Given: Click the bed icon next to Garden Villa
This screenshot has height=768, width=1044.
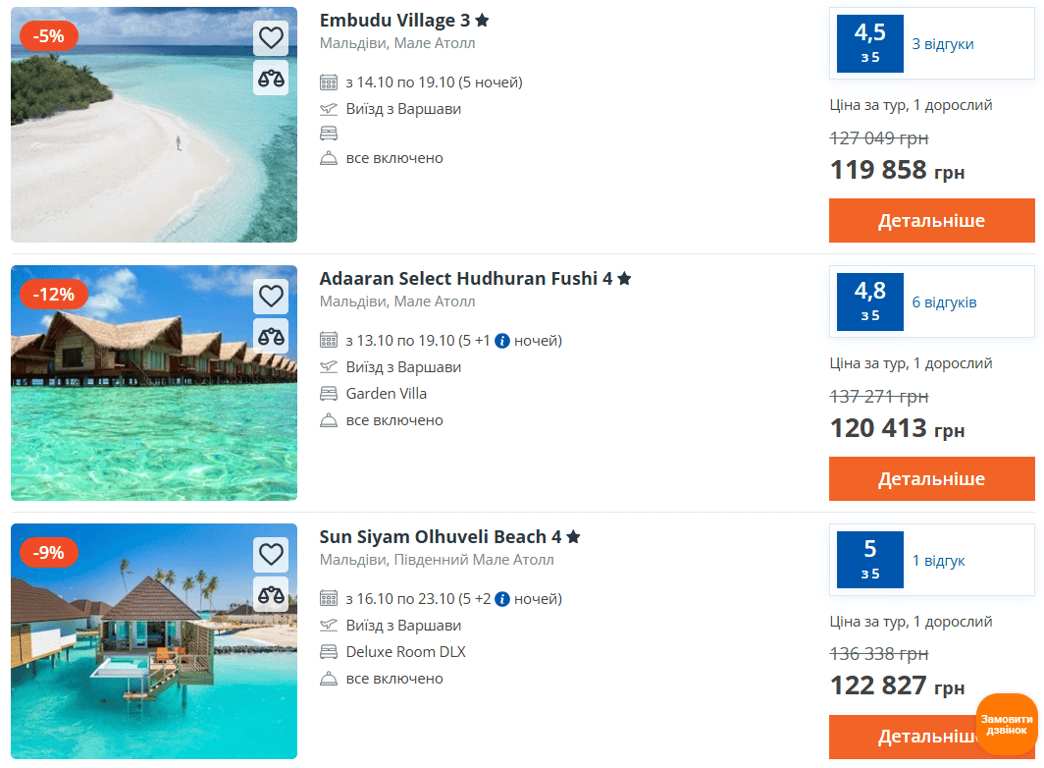Looking at the screenshot, I should point(329,393).
